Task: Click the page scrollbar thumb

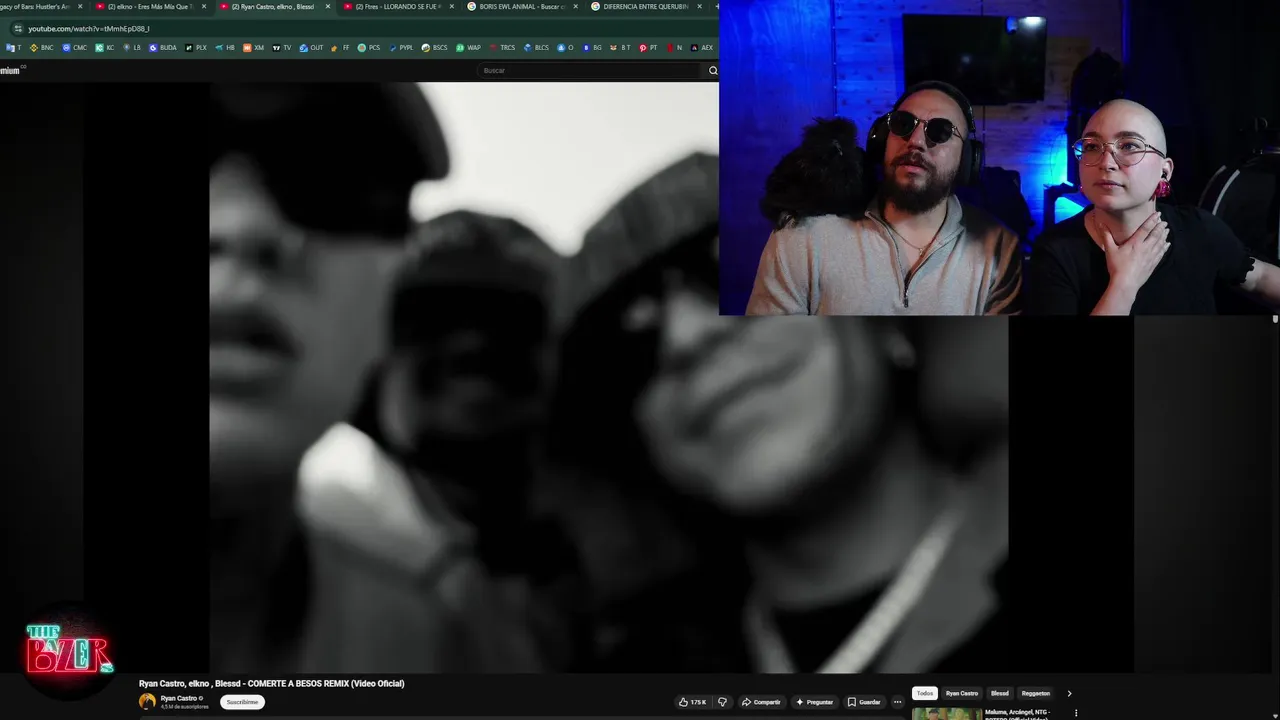Action: pyautogui.click(x=1275, y=319)
